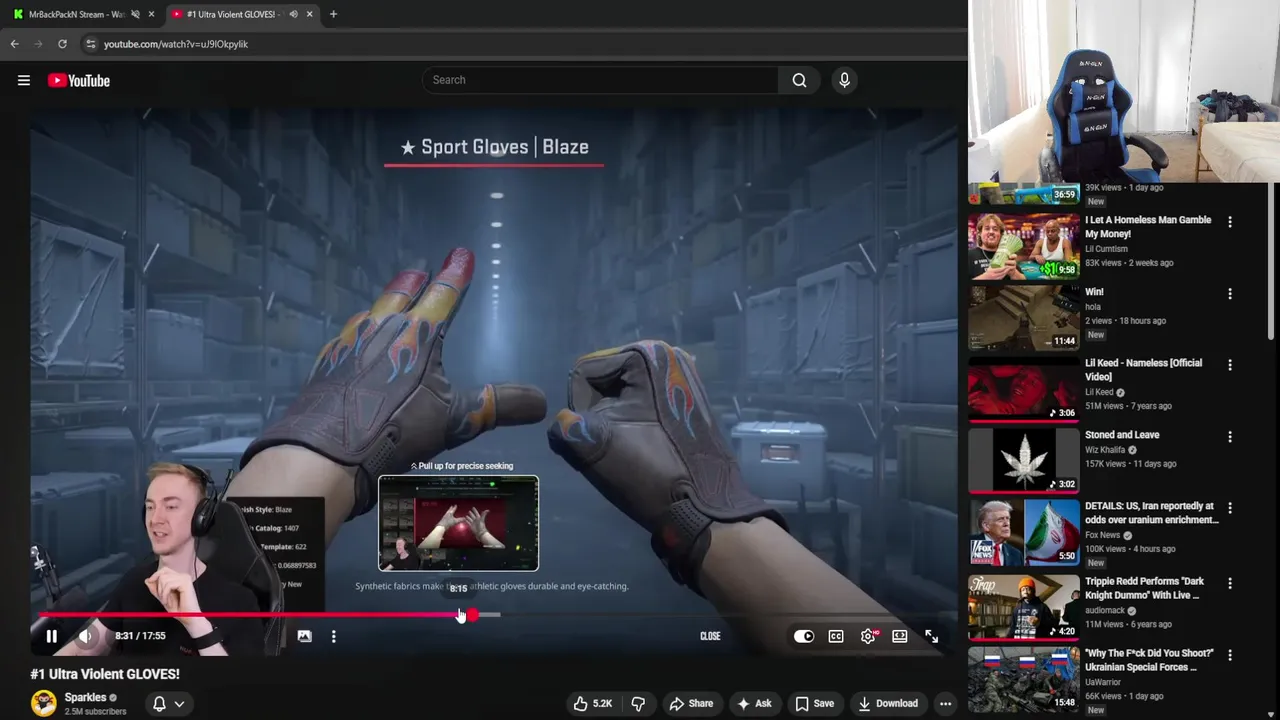Go back in the browser
Image resolution: width=1280 pixels, height=720 pixels.
click(14, 44)
